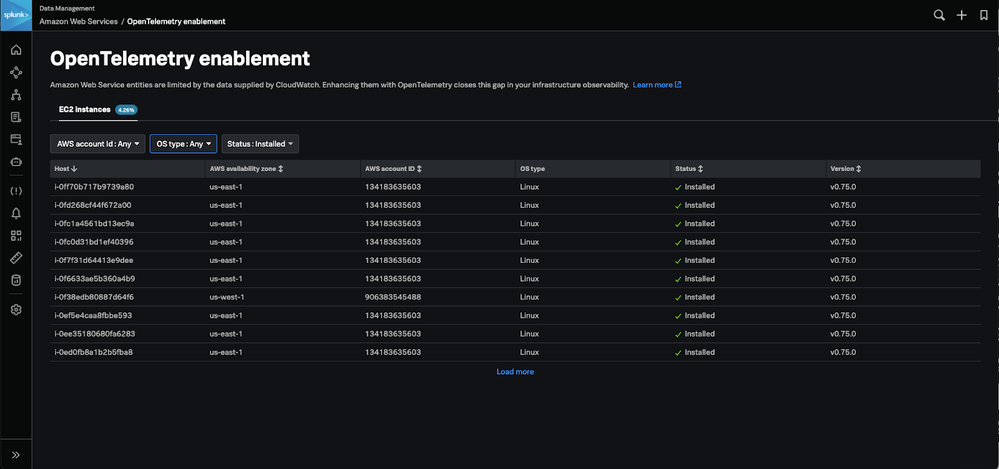Viewport: 999px width, 469px height.
Task: Click v0.75.0 version in i-0fd268cf44f672a00 row
Action: pyautogui.click(x=843, y=205)
